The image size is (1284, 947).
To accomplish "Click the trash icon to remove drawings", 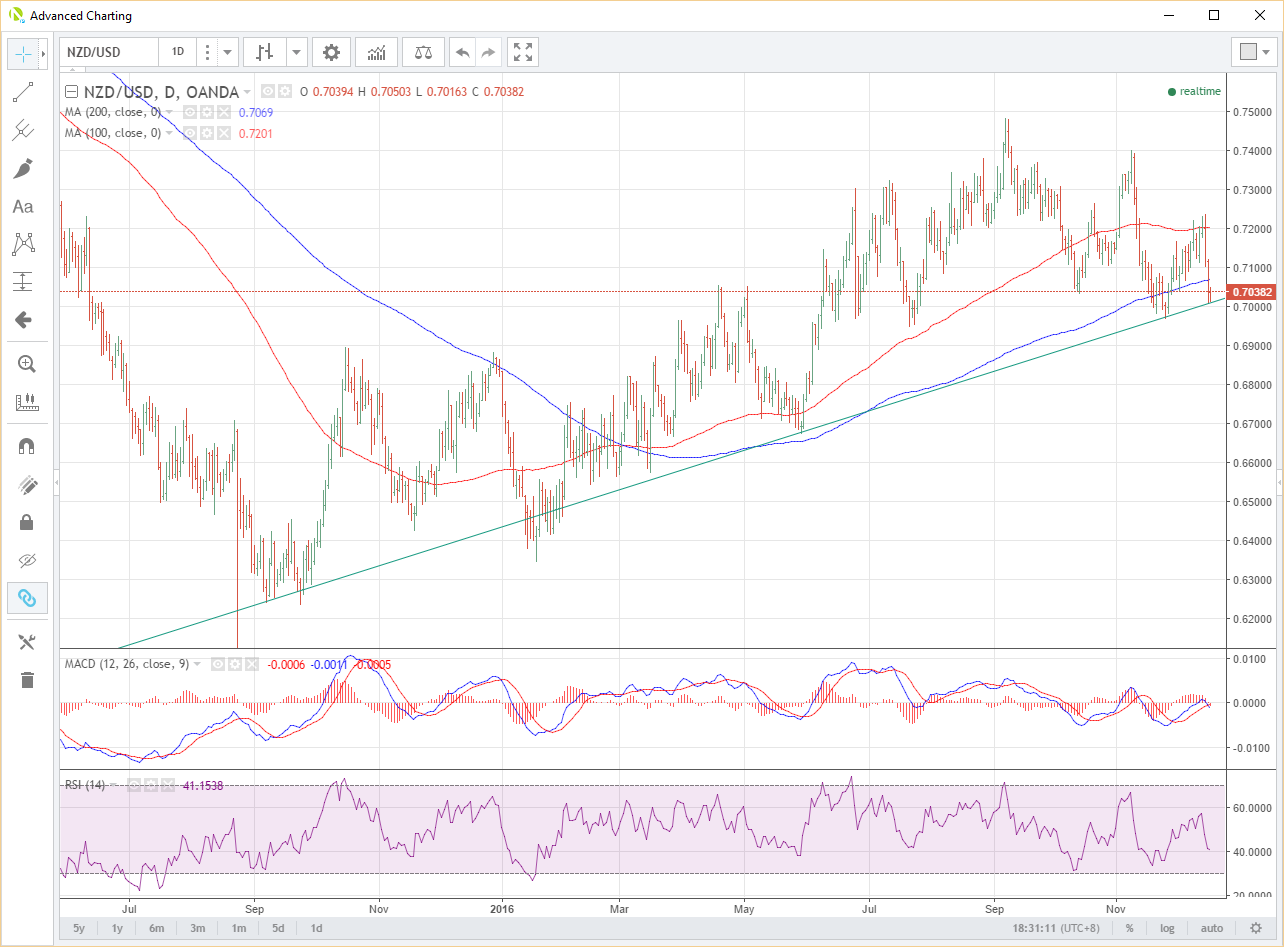I will point(27,680).
